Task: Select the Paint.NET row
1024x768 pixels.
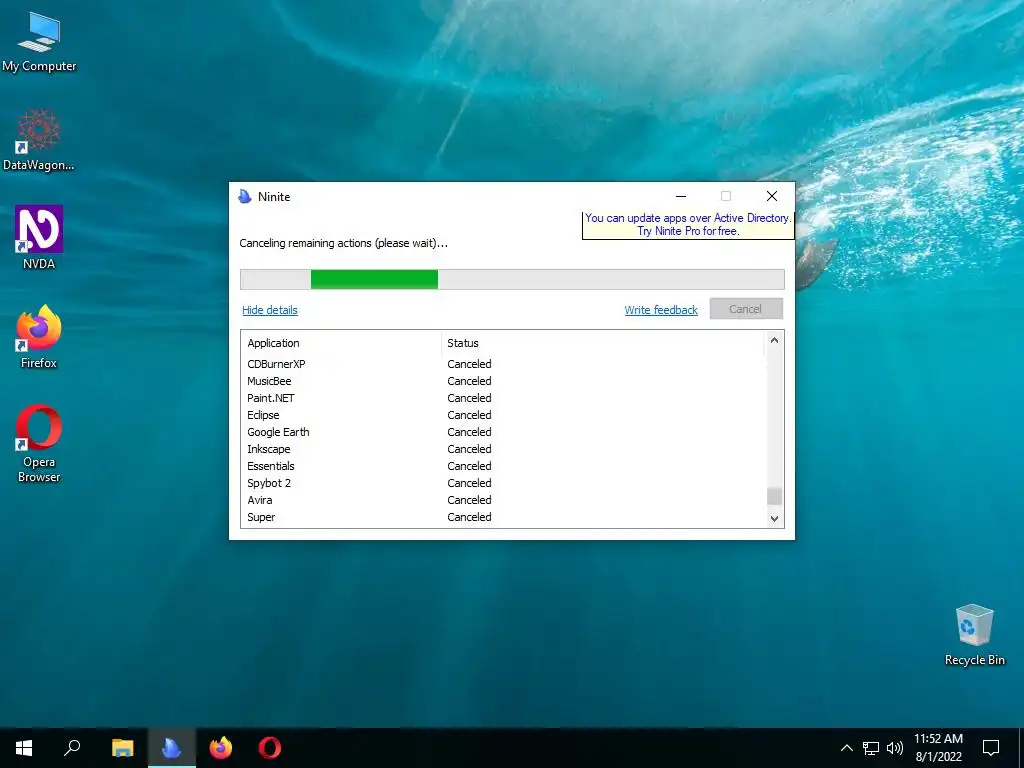Action: (504, 398)
